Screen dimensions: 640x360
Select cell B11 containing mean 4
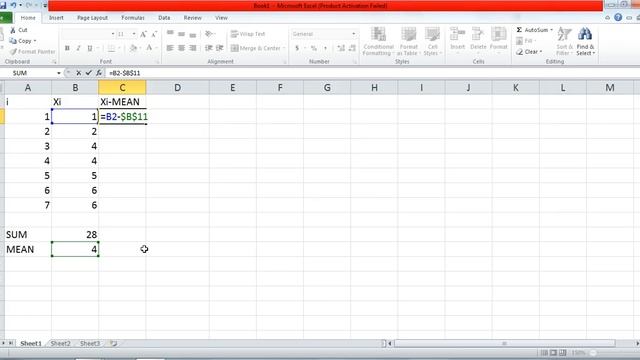click(x=75, y=249)
